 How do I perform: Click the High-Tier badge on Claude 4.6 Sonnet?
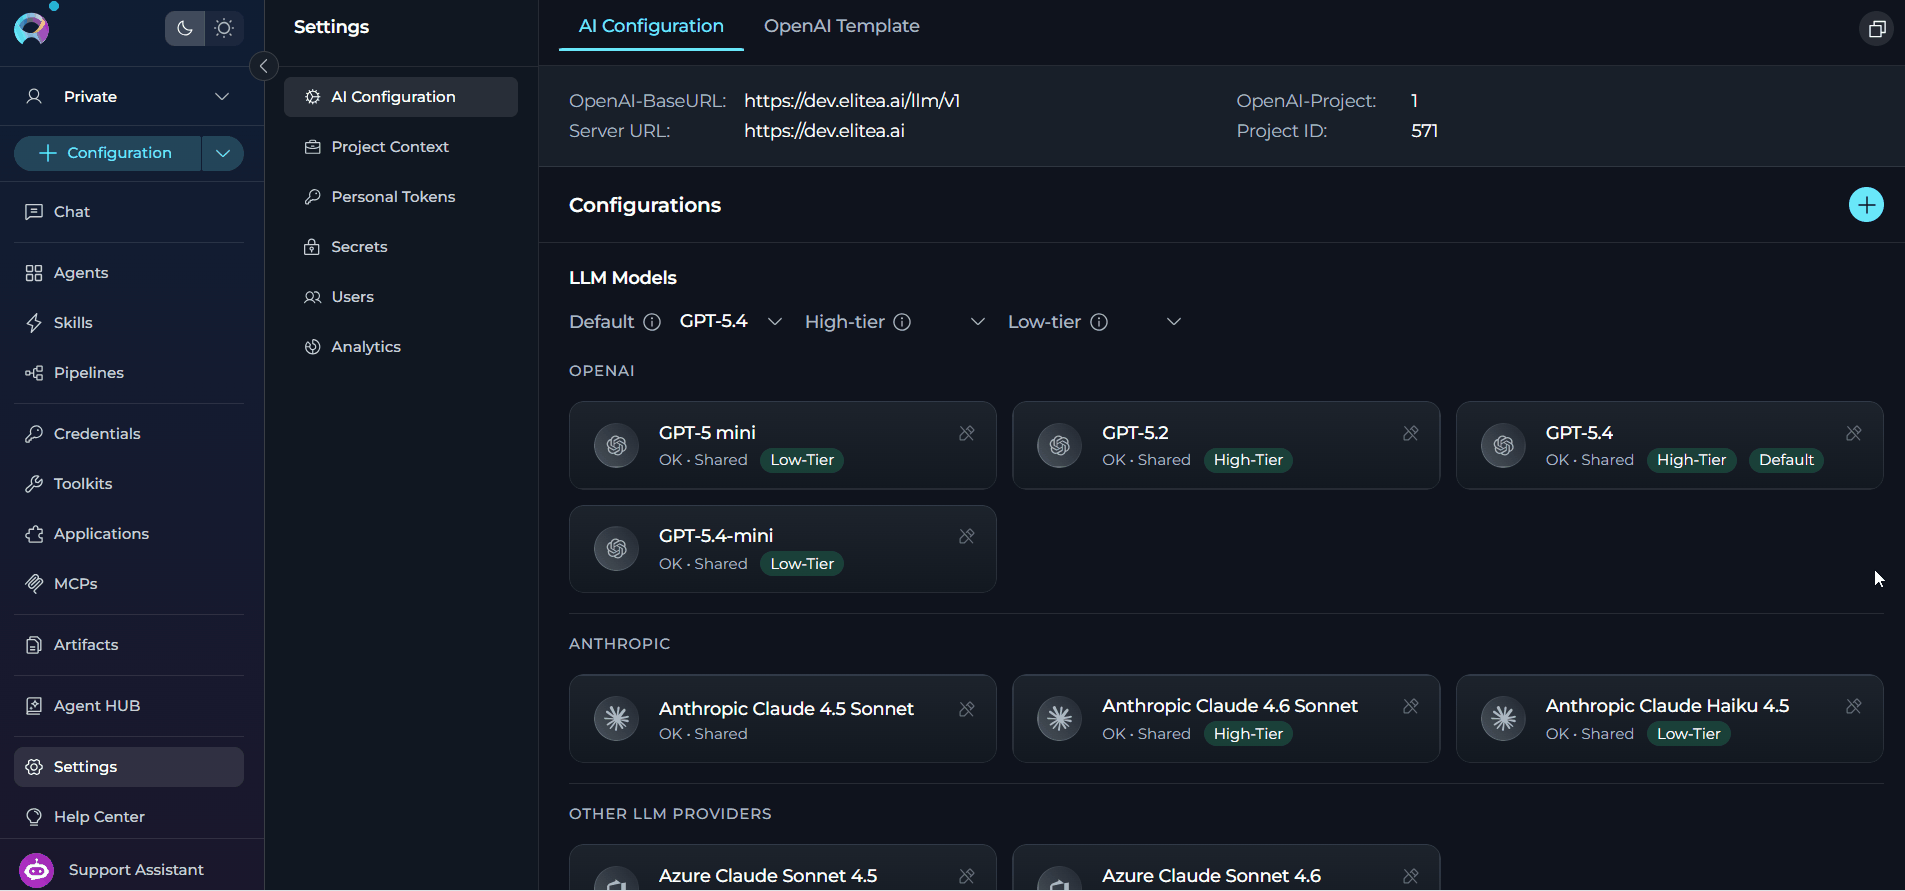tap(1248, 734)
